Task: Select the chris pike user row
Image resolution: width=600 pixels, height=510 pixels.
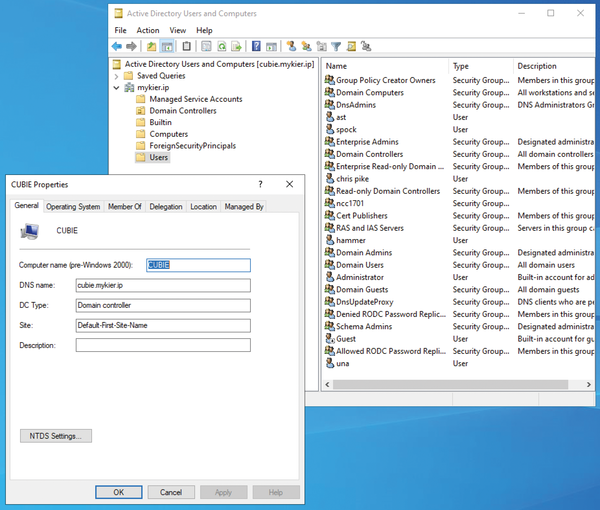Action: pos(459,179)
